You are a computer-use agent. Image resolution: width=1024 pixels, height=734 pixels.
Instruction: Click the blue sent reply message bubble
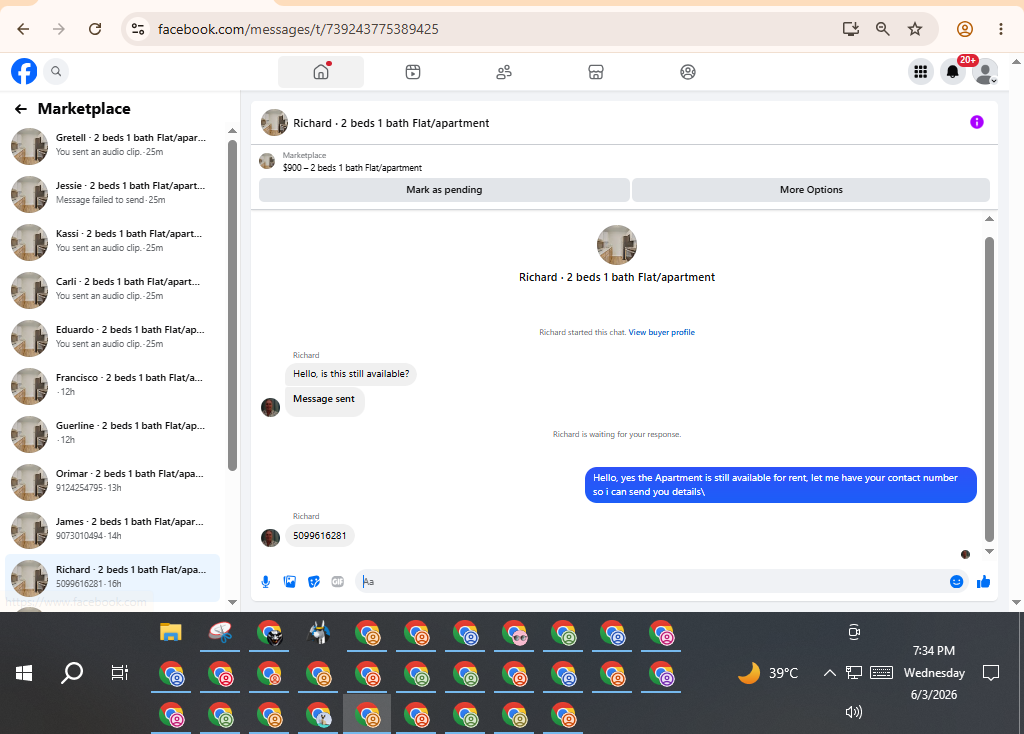[x=780, y=485]
